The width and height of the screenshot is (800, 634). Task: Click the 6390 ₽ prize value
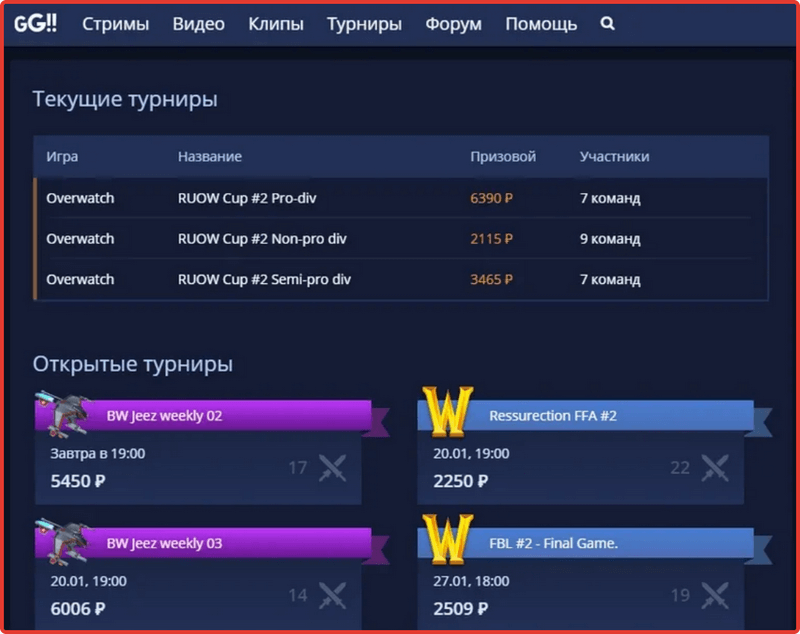491,198
